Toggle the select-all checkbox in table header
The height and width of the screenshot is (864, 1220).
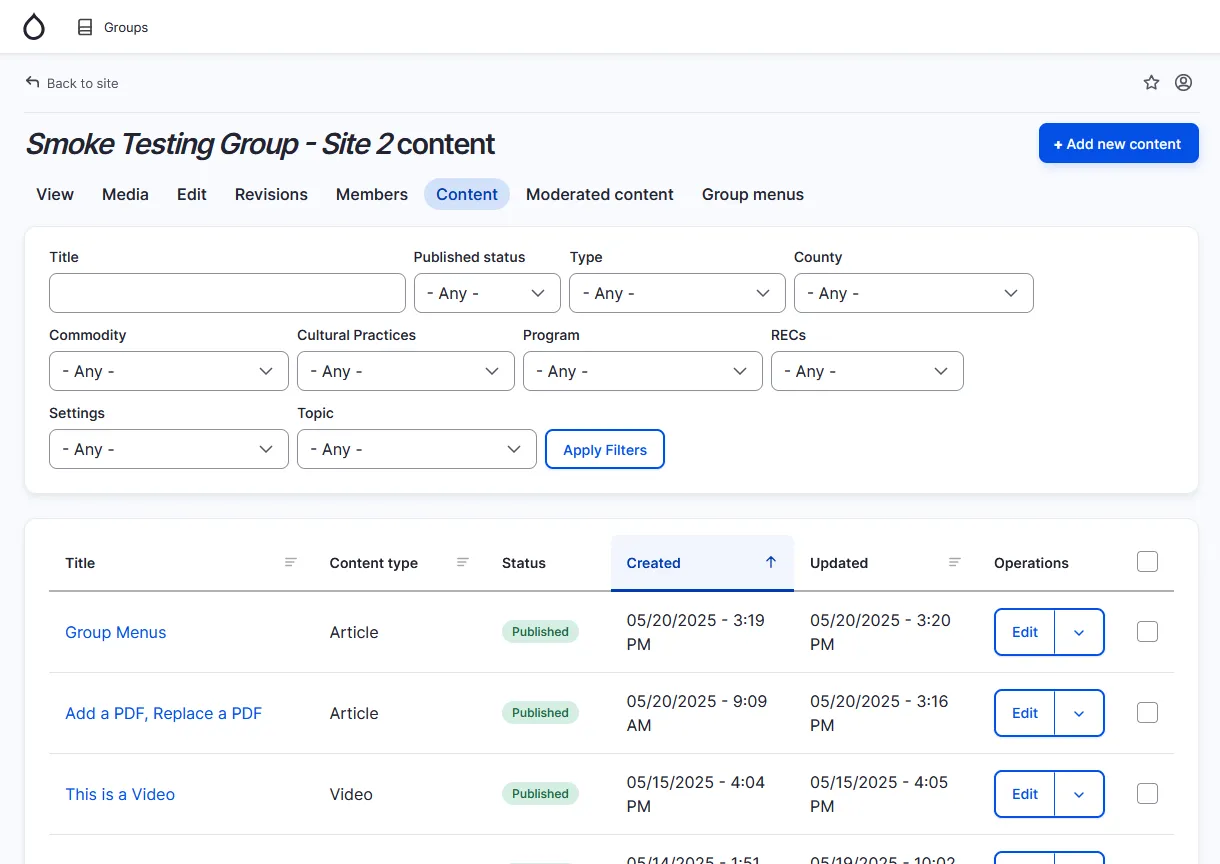[1148, 562]
